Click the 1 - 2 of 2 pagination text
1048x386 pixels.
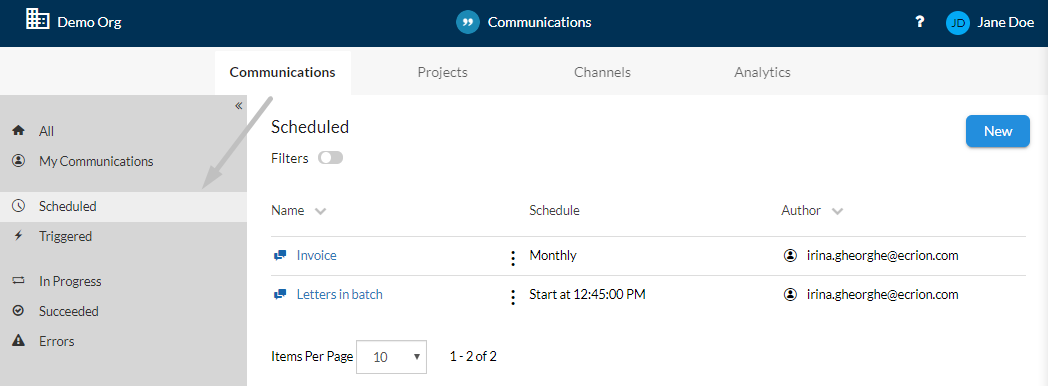tap(473, 357)
